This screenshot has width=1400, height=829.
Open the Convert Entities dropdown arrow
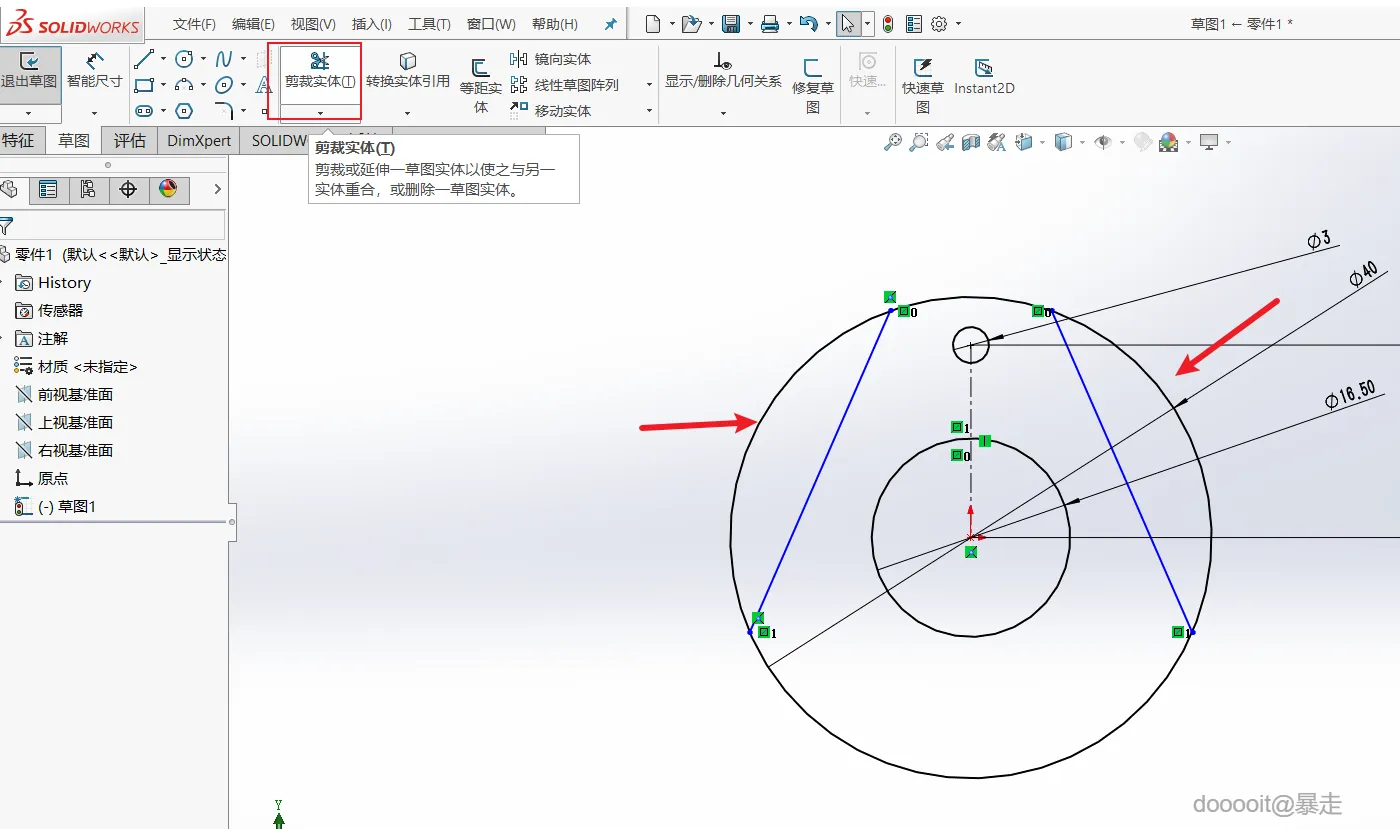(407, 113)
